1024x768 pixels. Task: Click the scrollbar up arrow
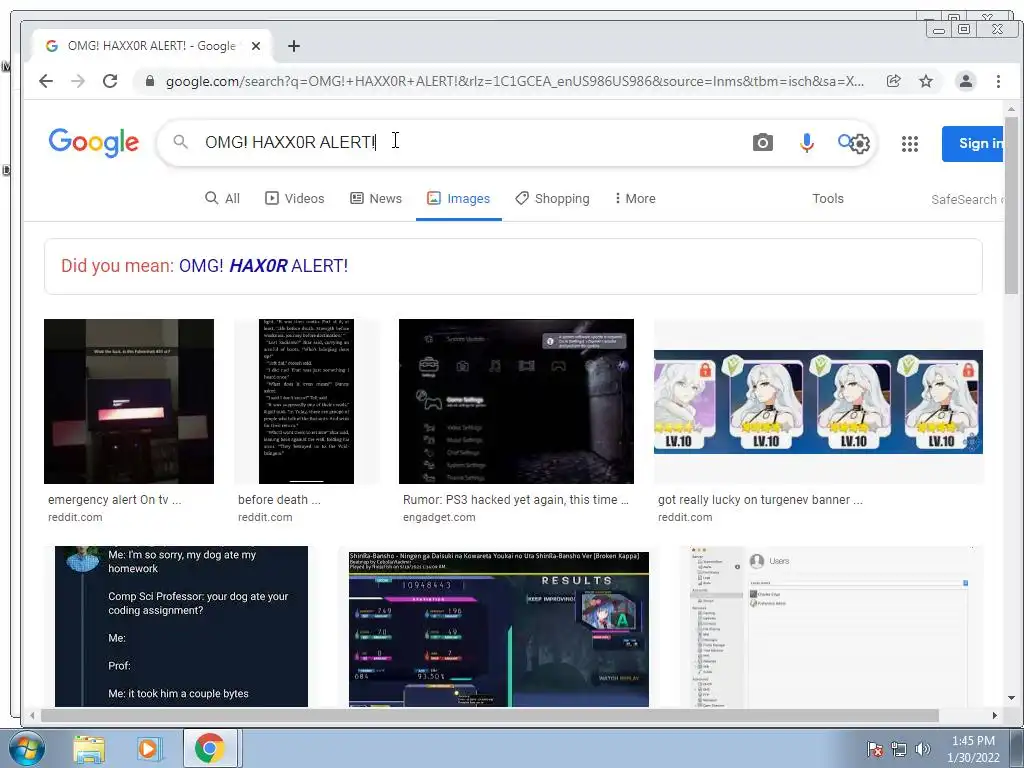click(1011, 109)
